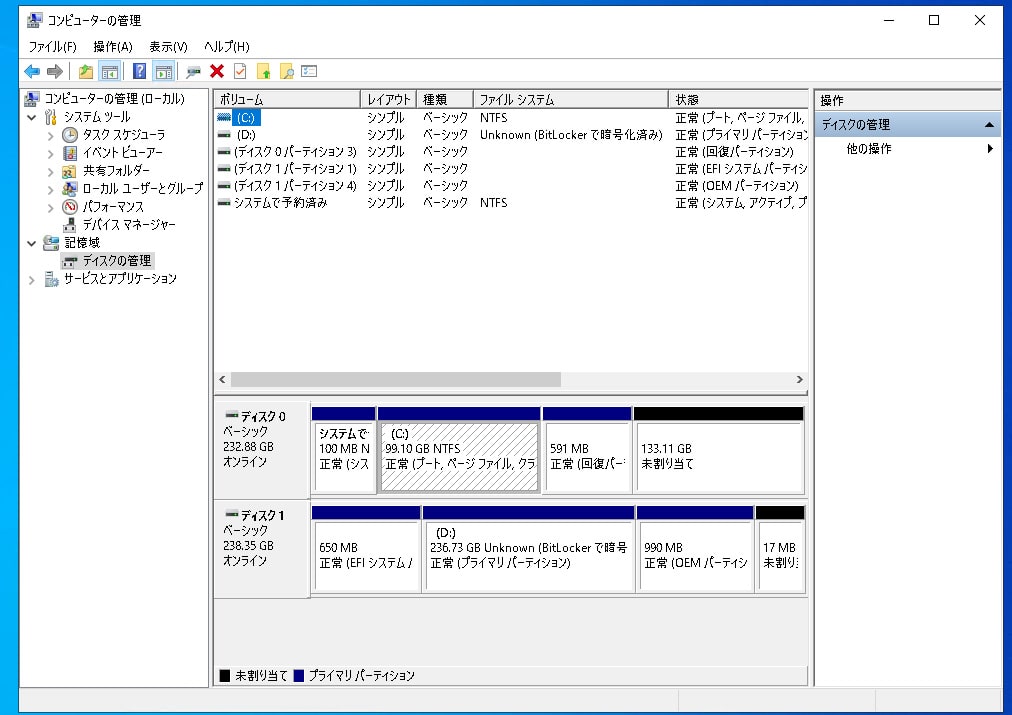Expand the サービスとアプリケーション node
Viewport: 1012px width, 715px height.
[x=33, y=279]
